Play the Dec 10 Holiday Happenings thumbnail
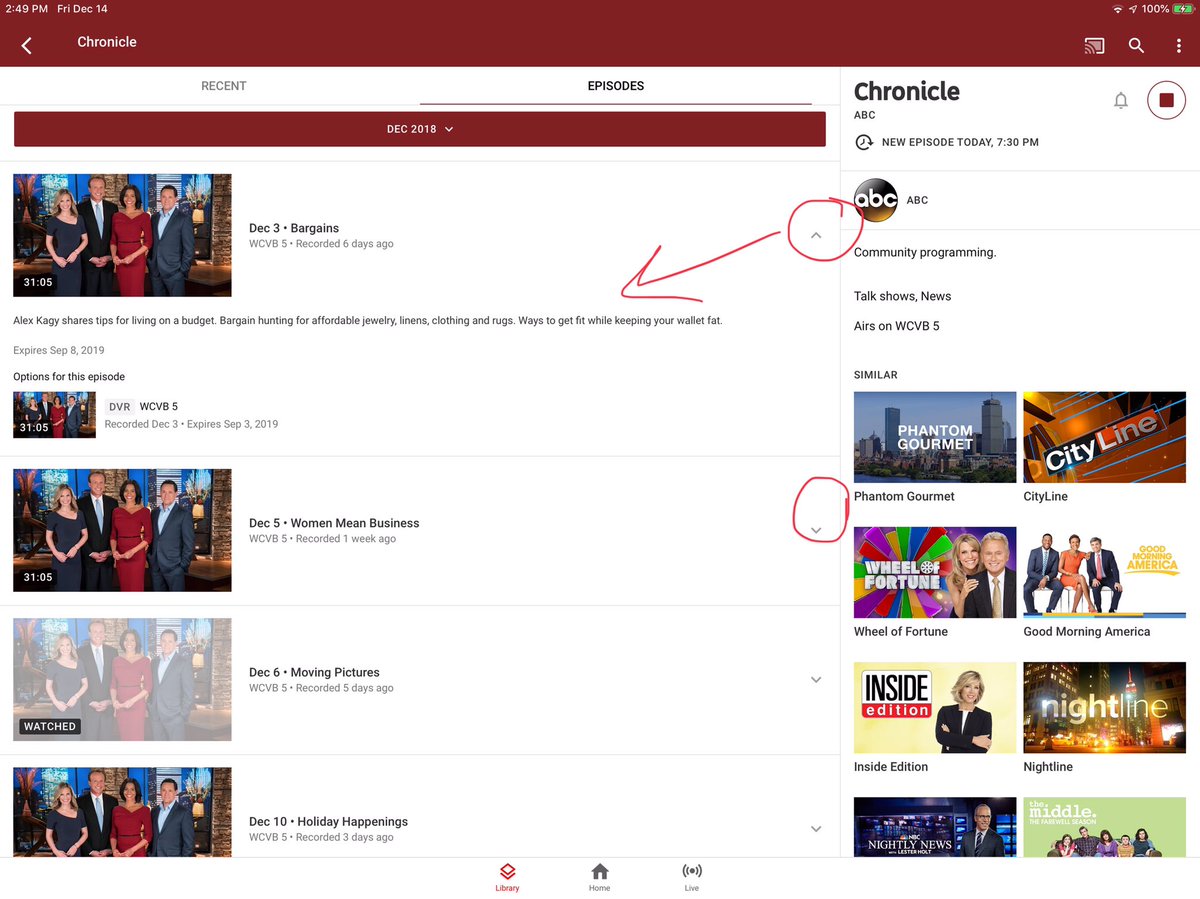Screen dimensions: 1200x899 coord(122,812)
